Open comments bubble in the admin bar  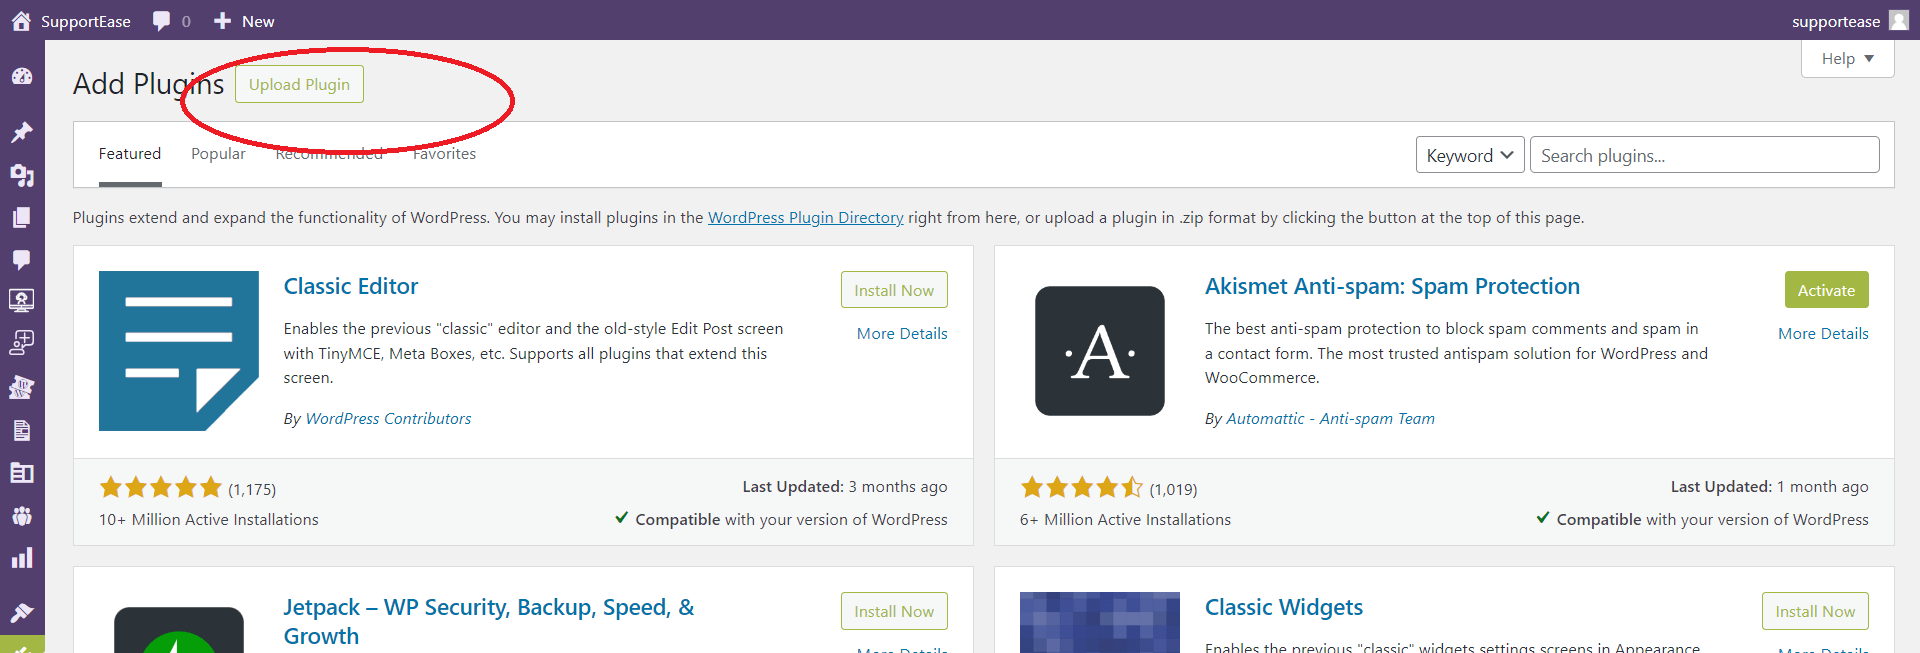(x=161, y=21)
